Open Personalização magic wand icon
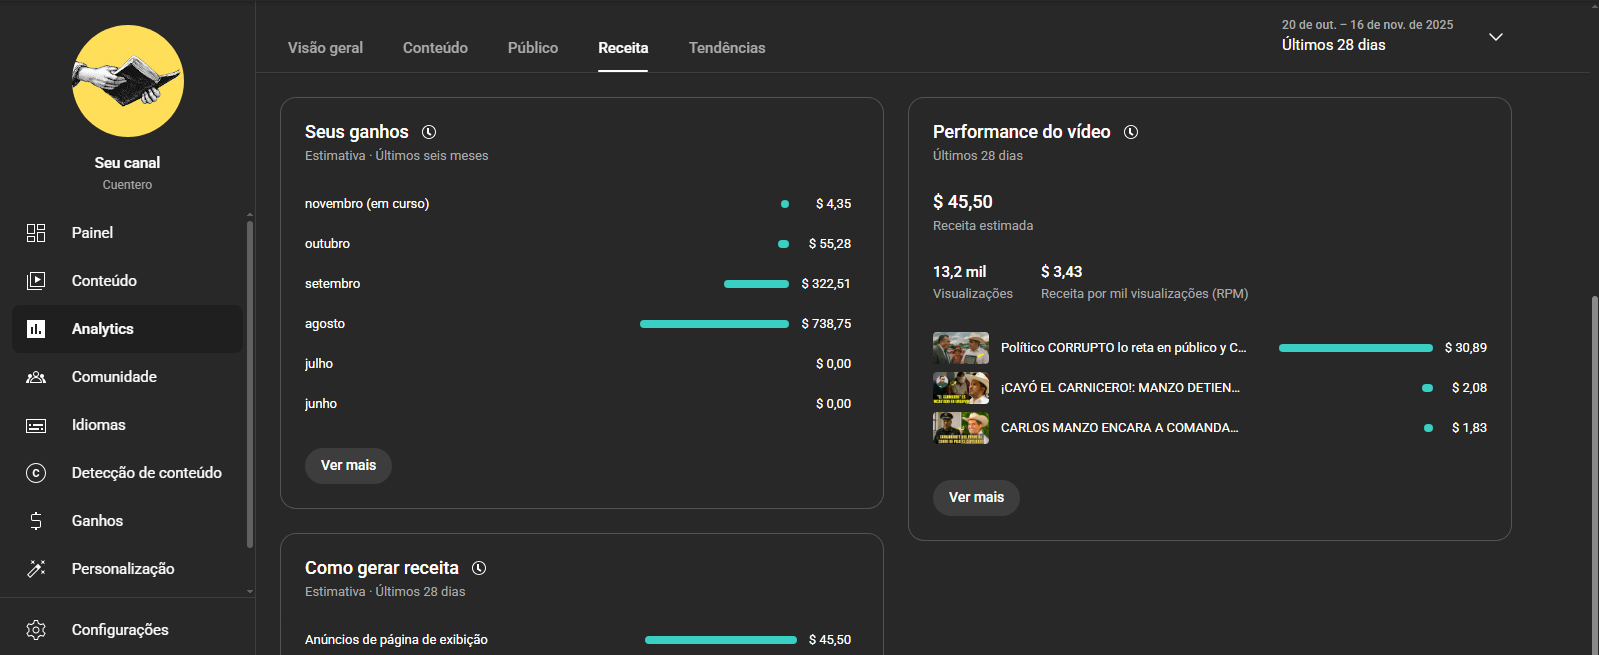This screenshot has height=655, width=1599. click(36, 569)
